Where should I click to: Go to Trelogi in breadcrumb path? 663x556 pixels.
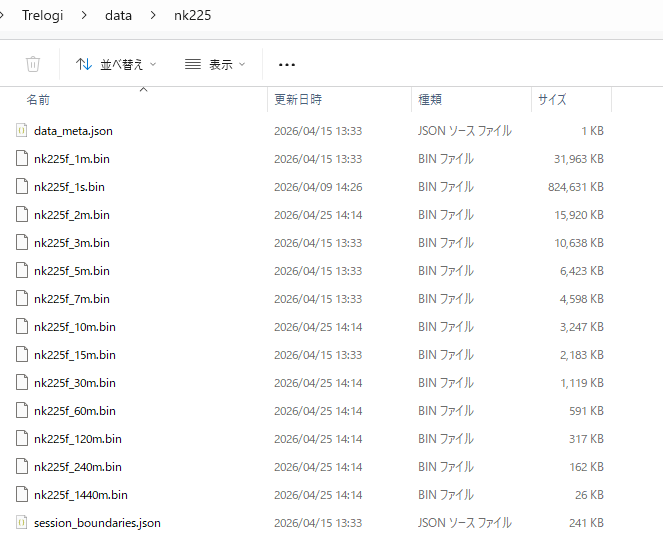pyautogui.click(x=42, y=16)
